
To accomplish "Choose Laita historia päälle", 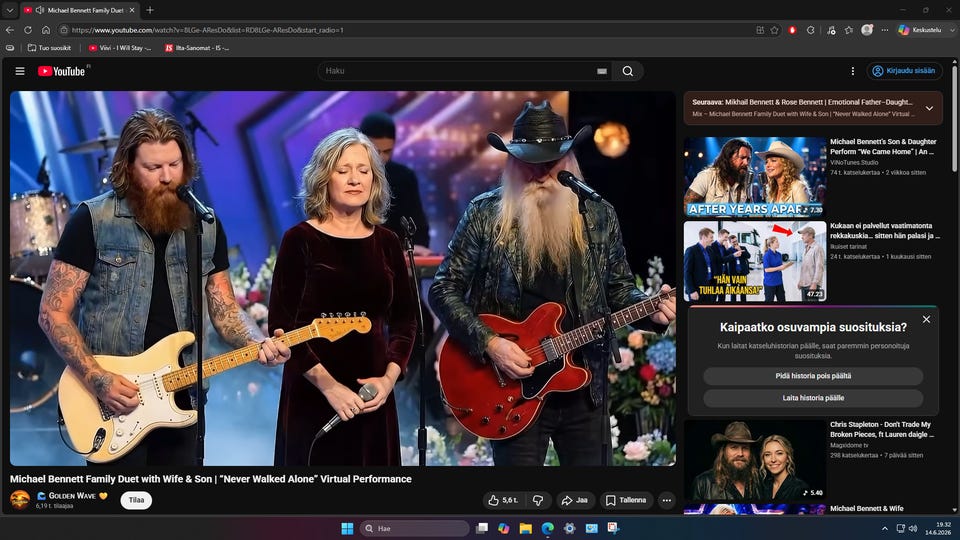I will click(812, 398).
